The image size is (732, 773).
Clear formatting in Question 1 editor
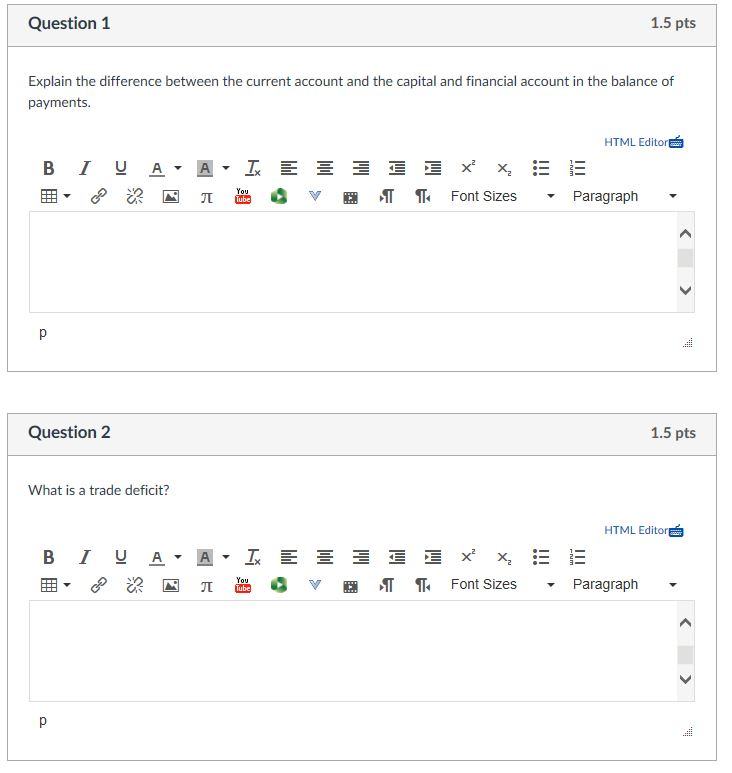[253, 169]
